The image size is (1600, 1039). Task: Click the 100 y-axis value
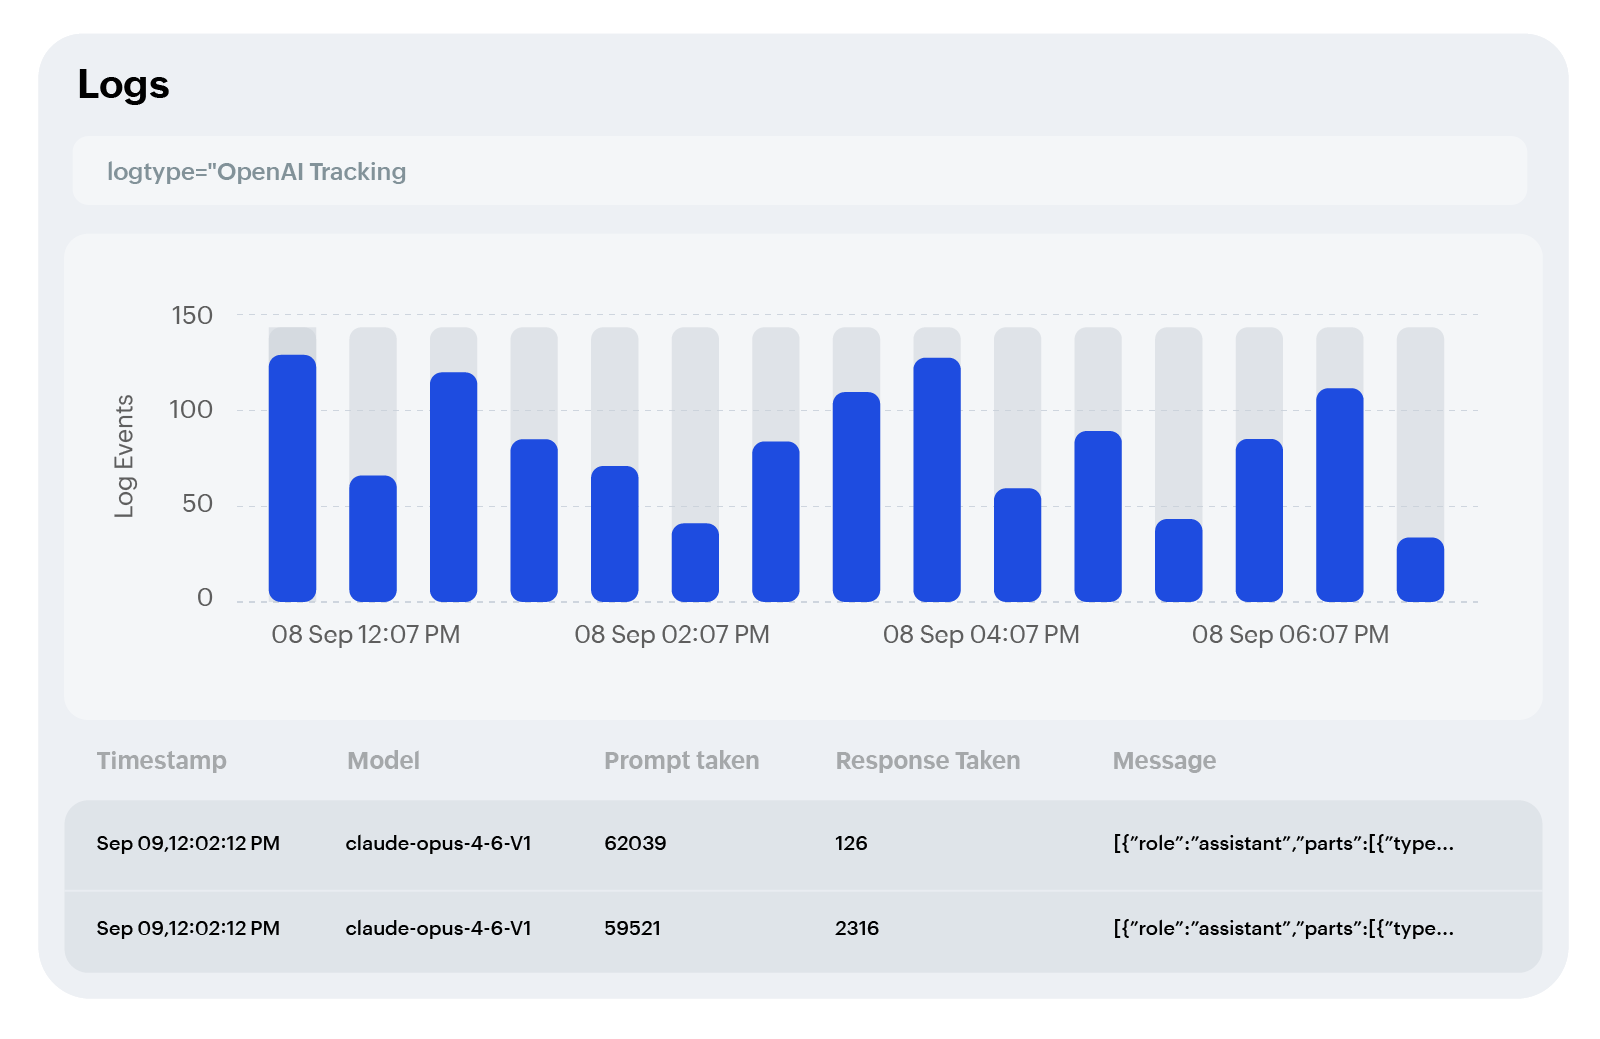click(191, 410)
